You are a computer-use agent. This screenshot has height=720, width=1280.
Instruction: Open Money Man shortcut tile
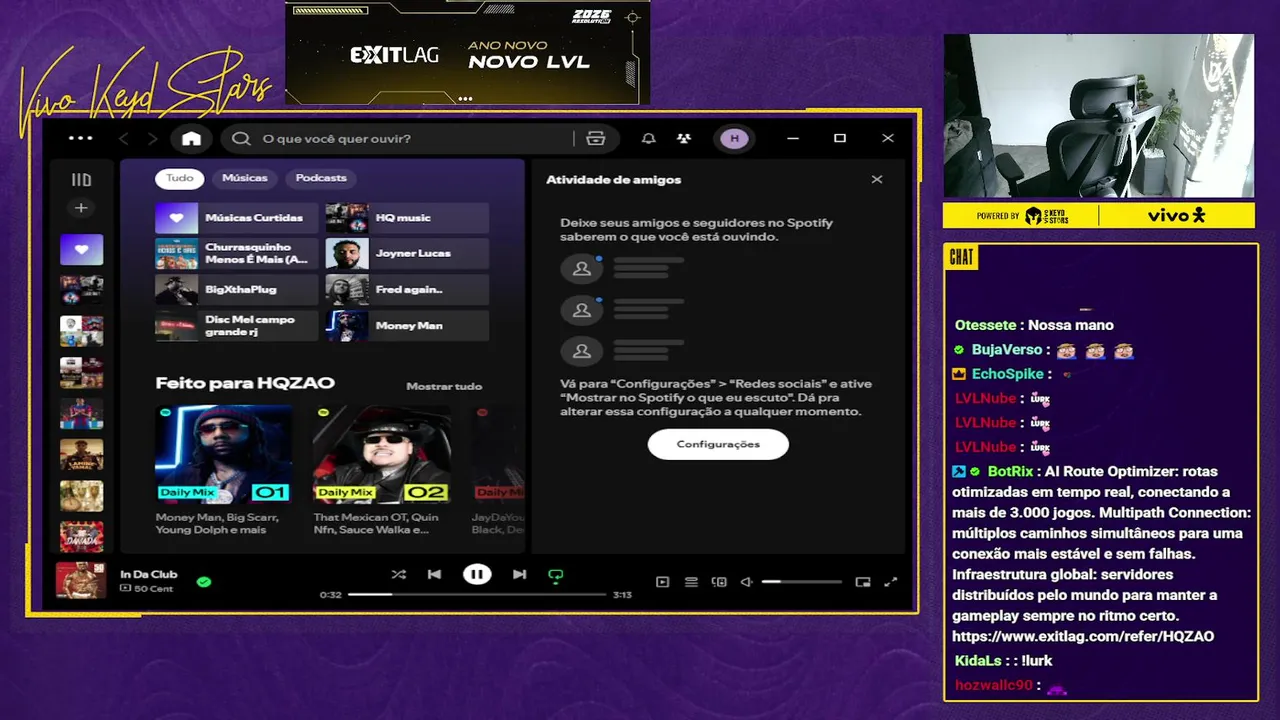click(407, 326)
